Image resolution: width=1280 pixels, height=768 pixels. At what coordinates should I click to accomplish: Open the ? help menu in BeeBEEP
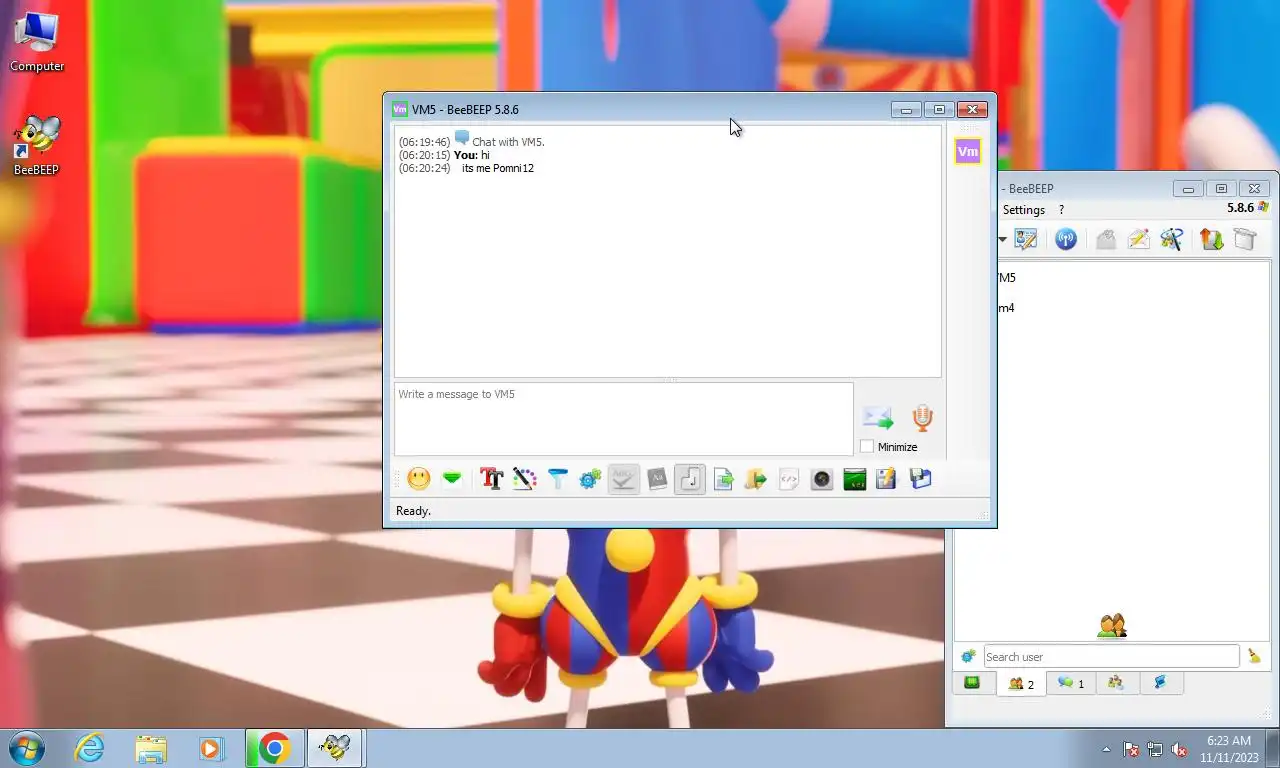click(1061, 210)
